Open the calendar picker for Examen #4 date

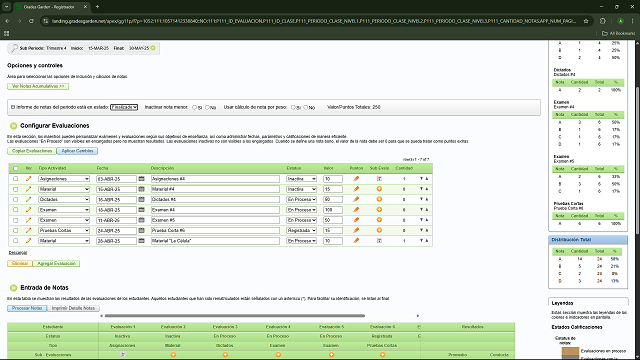pos(141,210)
